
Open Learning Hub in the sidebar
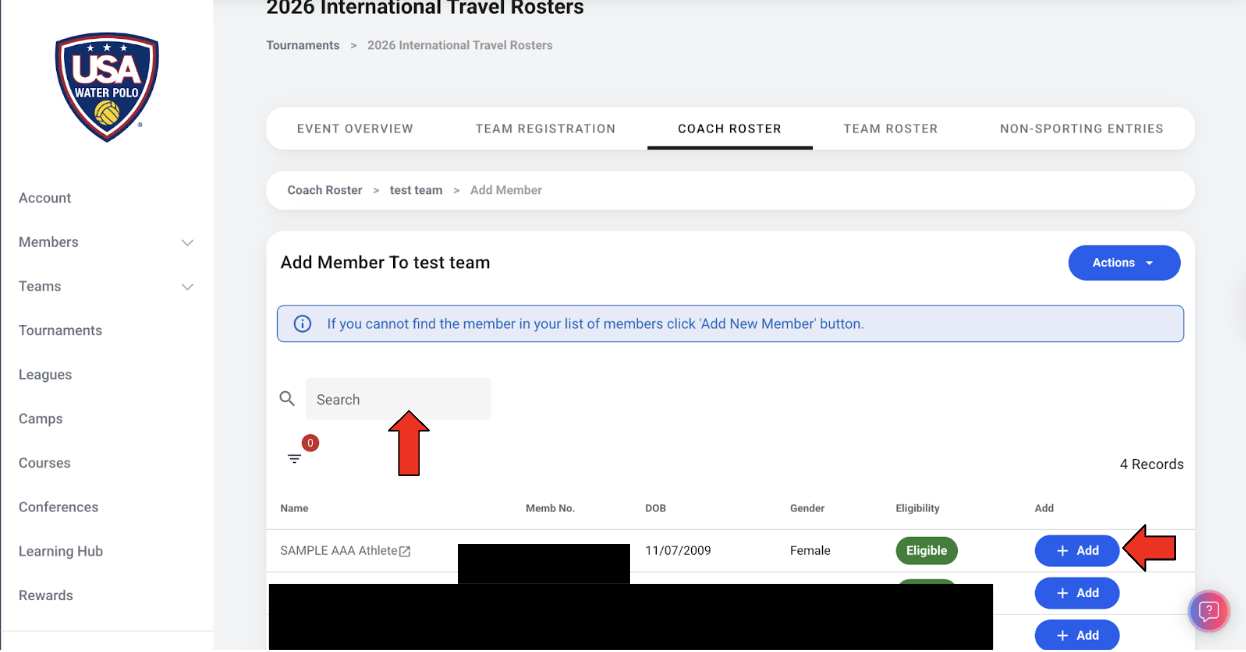[60, 551]
